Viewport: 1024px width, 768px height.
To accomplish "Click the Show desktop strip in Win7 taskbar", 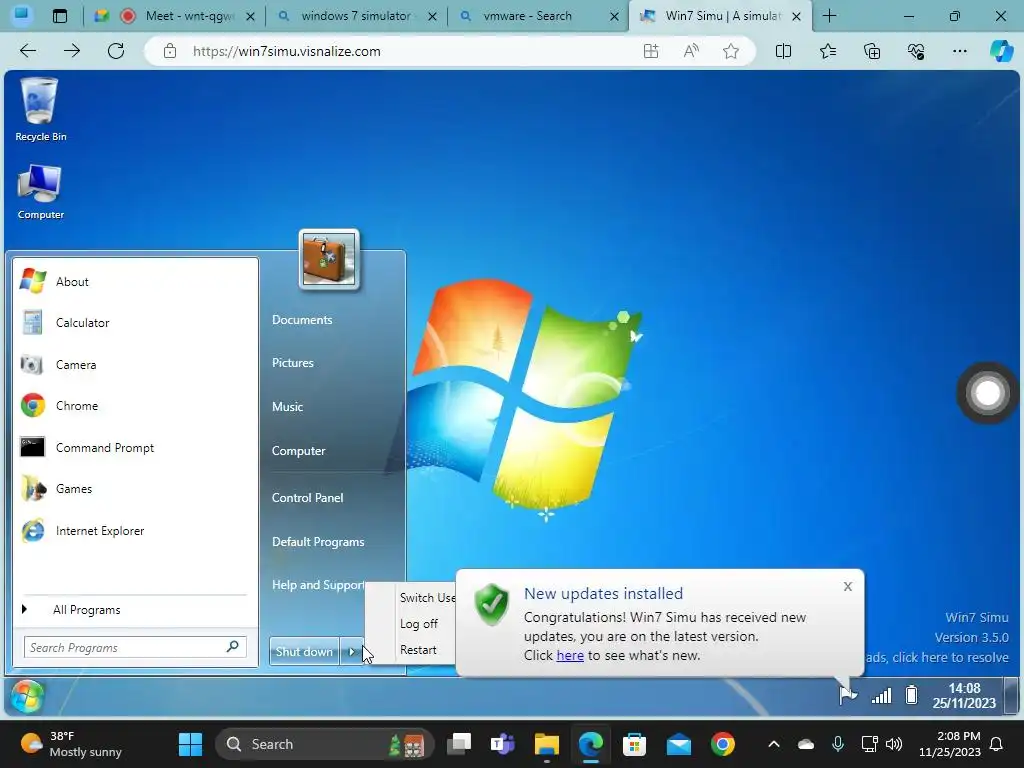I will (x=1011, y=696).
